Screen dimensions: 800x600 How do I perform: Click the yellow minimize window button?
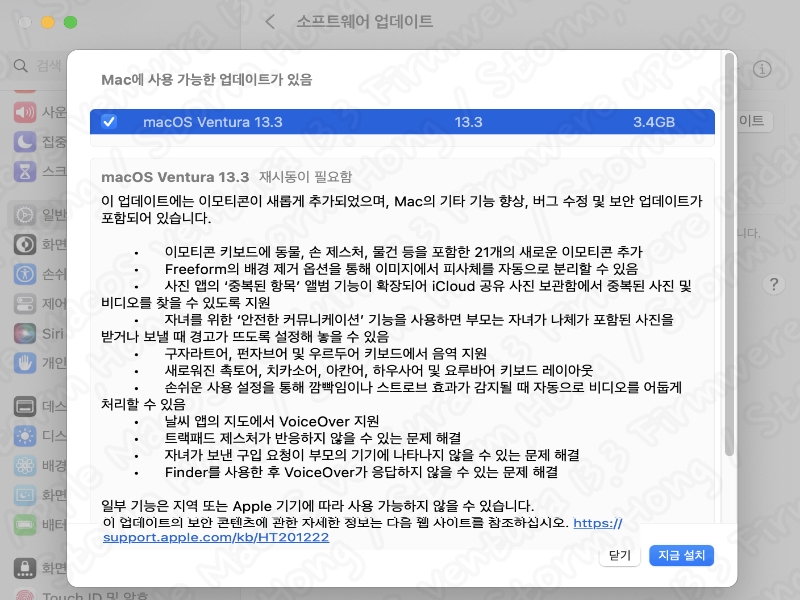click(x=48, y=22)
